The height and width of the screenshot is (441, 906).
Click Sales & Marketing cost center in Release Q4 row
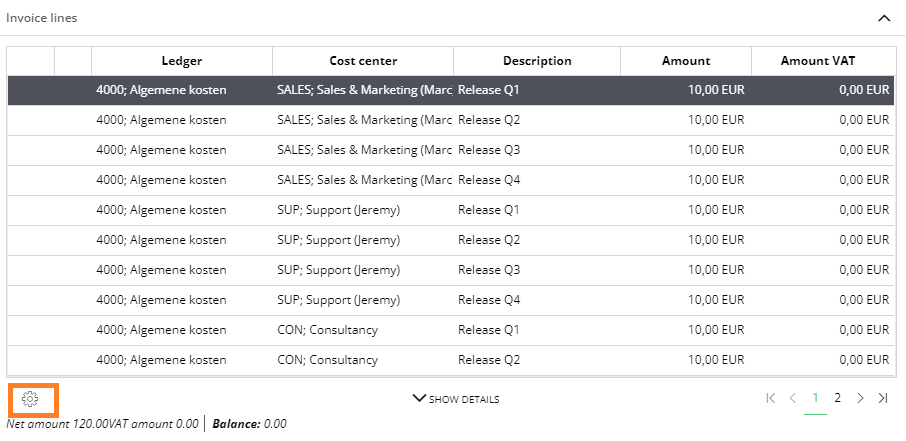coord(364,180)
